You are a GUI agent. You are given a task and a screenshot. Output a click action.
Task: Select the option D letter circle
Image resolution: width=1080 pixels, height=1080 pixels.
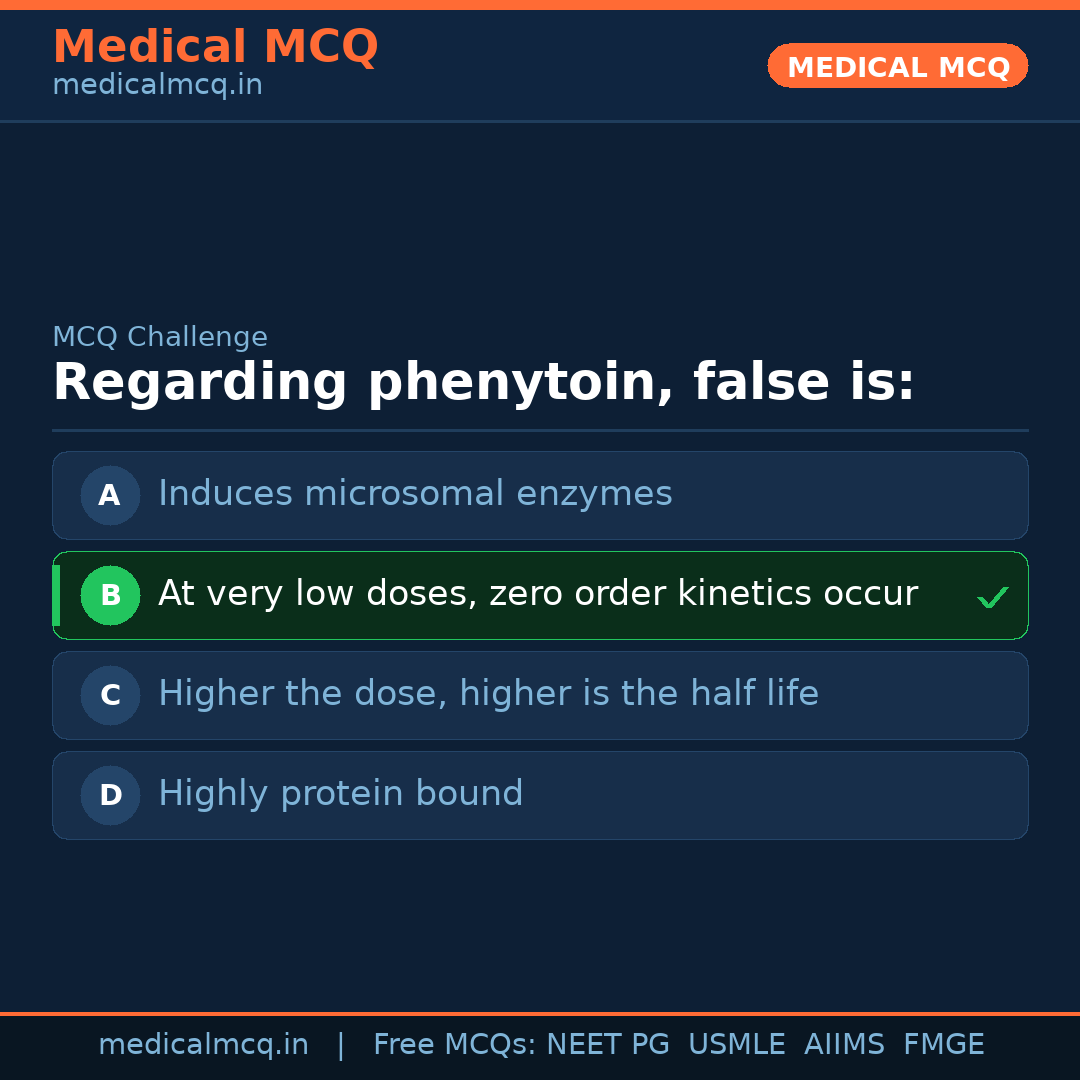110,795
